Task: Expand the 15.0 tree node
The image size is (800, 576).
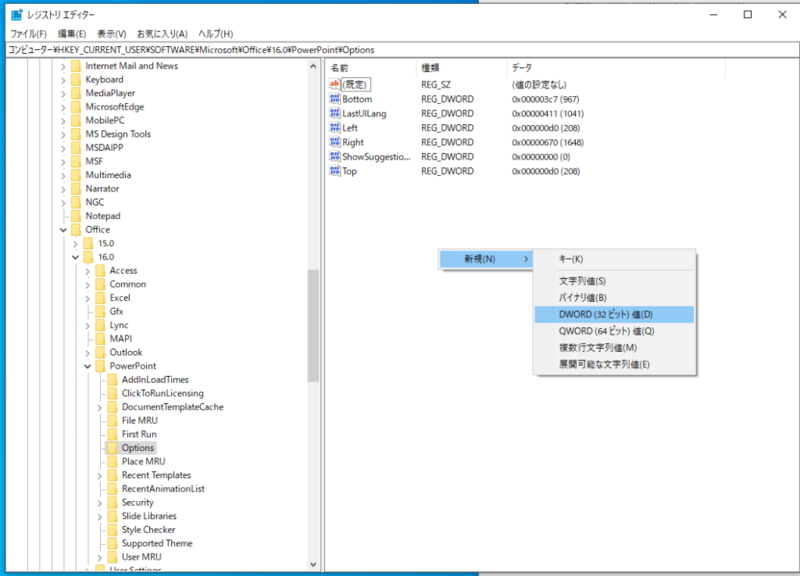Action: [x=76, y=244]
